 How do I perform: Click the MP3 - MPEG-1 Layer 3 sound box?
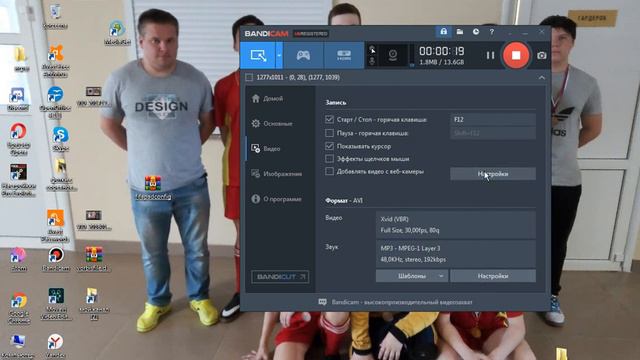(456, 253)
